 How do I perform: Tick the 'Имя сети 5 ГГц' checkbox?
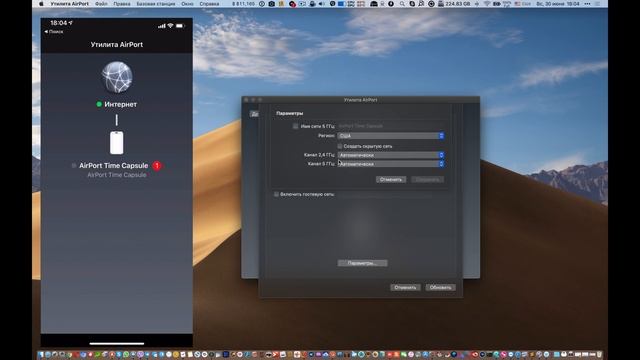[295, 126]
